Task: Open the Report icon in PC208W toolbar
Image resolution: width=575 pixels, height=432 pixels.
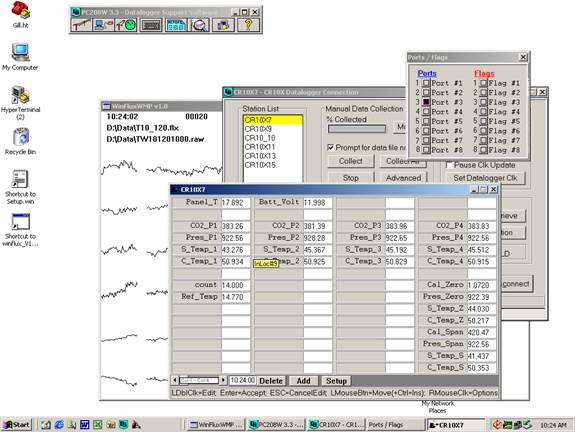Action: pos(176,25)
